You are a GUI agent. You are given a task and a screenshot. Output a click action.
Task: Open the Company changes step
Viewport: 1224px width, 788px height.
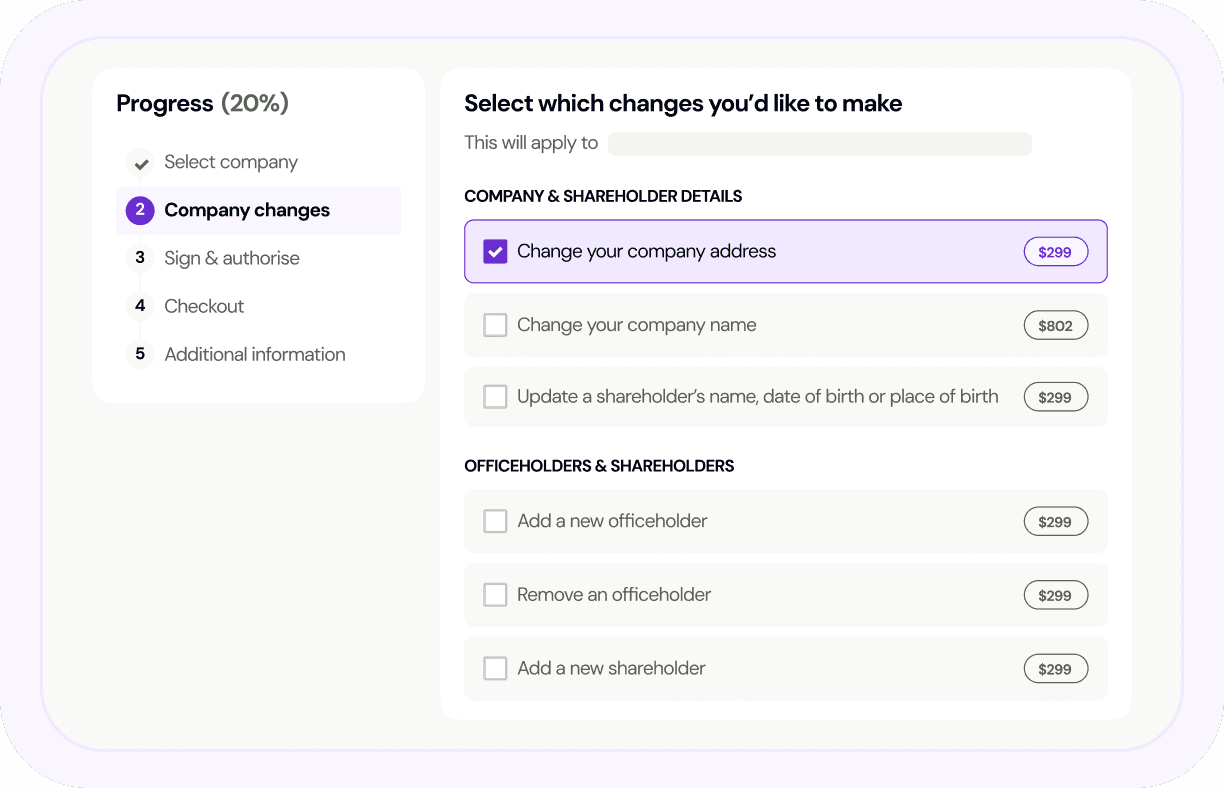click(x=247, y=211)
